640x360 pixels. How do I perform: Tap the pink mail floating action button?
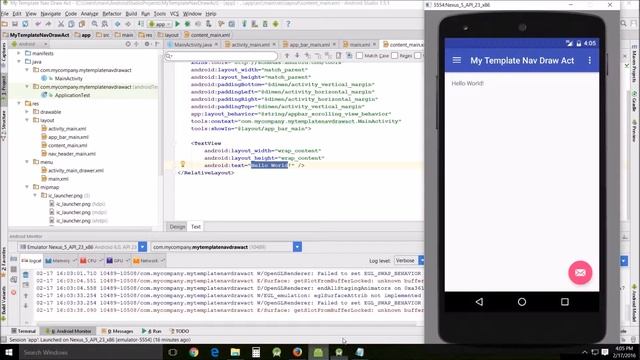(x=580, y=273)
